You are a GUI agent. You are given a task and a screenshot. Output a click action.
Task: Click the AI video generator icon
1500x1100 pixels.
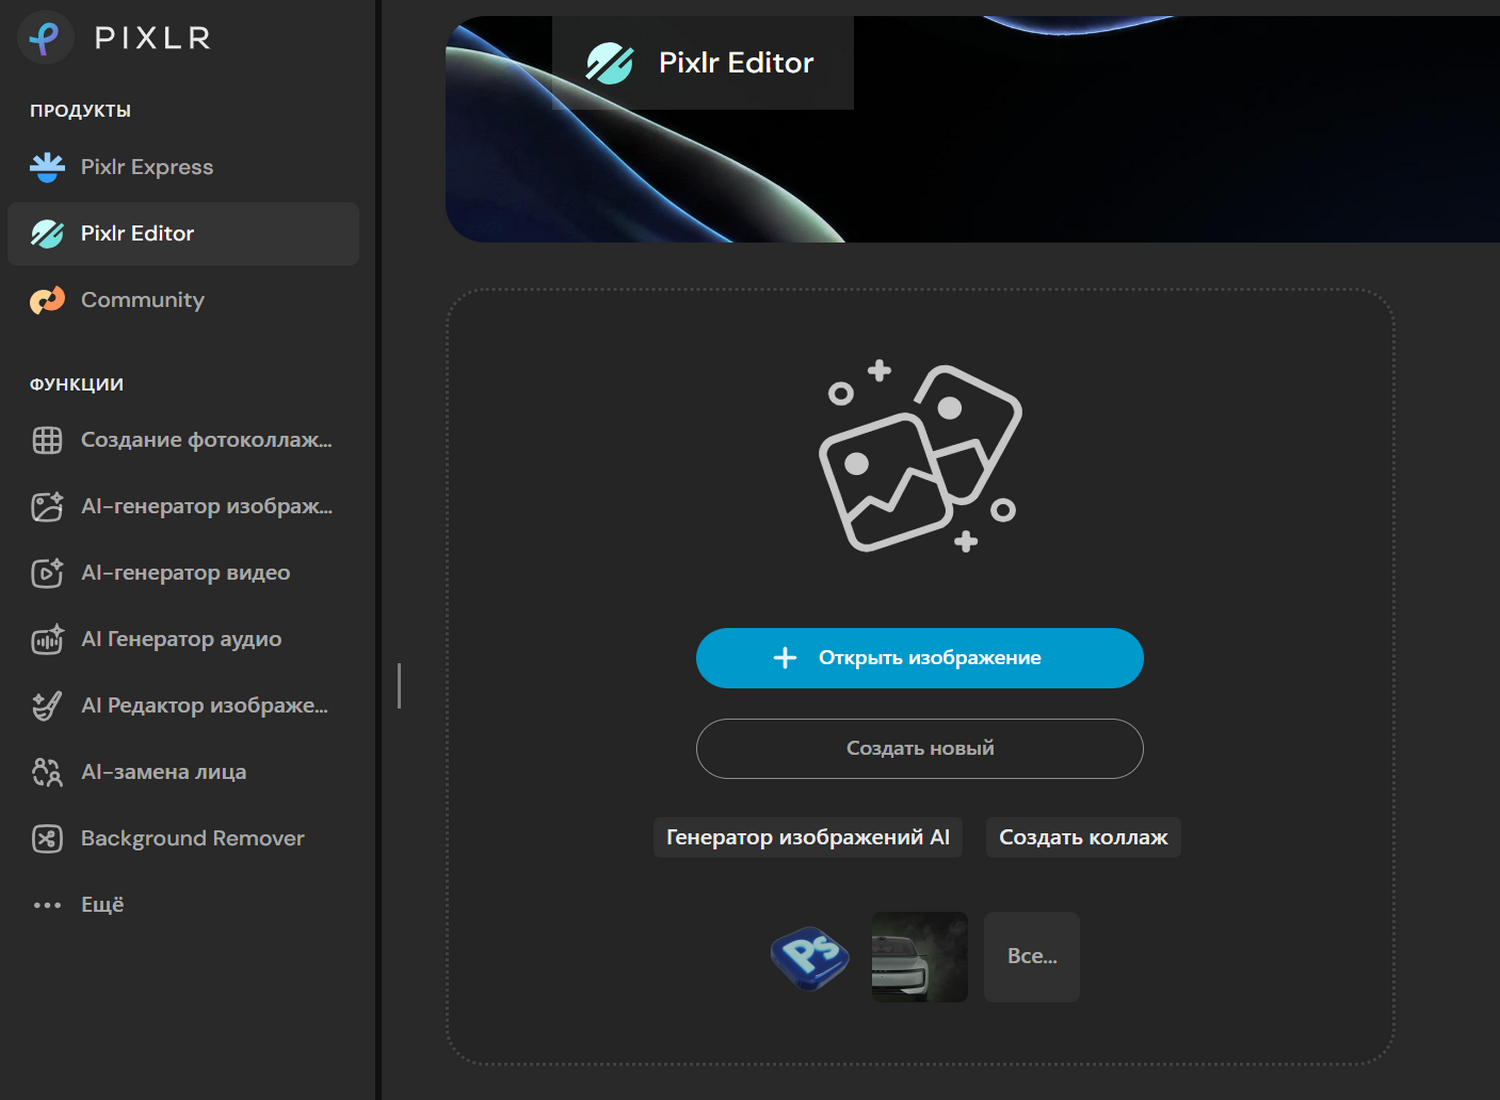(47, 573)
